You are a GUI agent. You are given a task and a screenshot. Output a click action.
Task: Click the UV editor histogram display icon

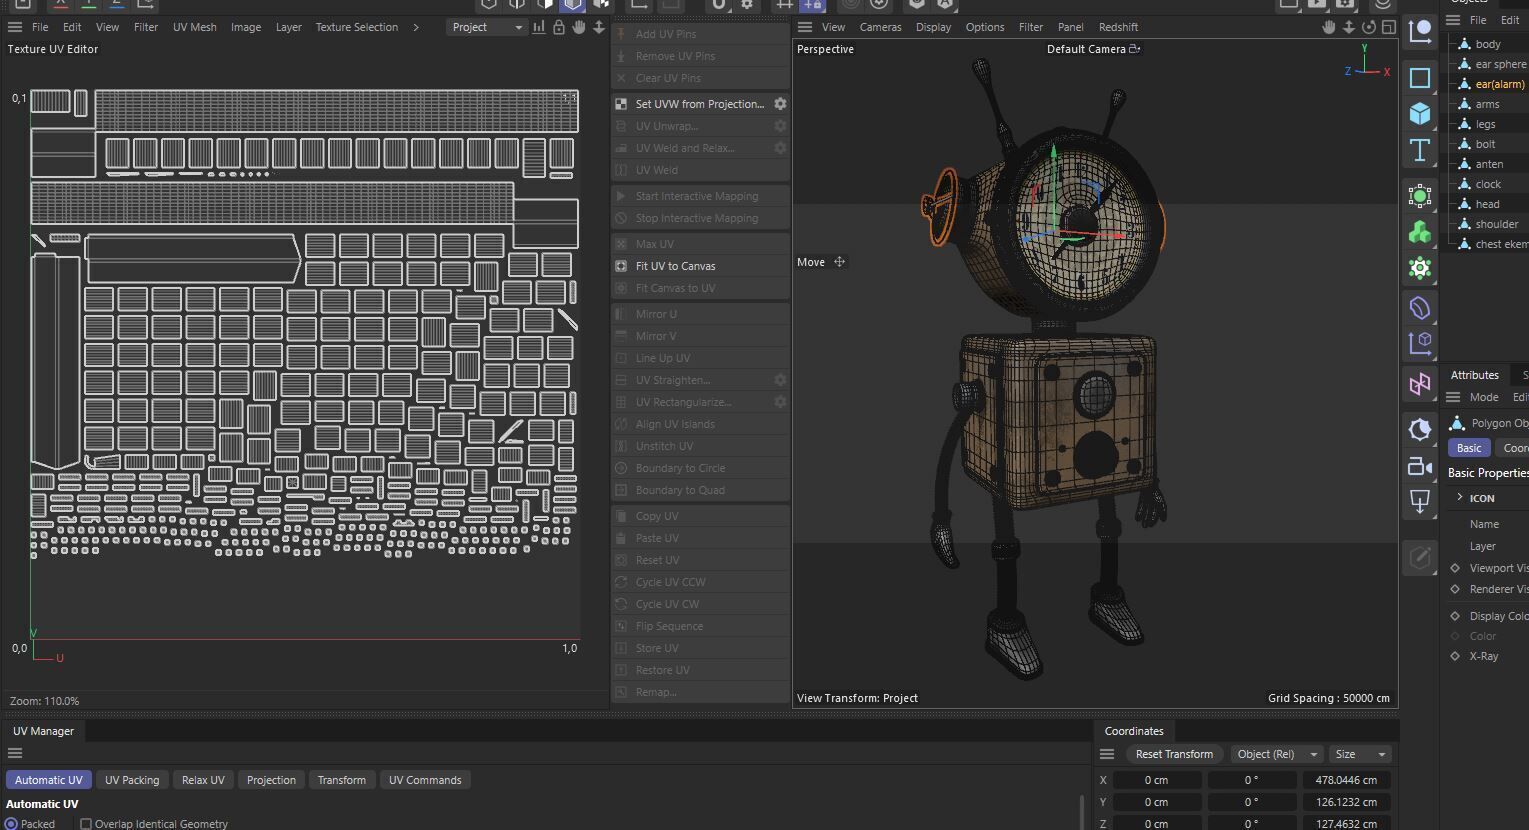click(x=539, y=27)
